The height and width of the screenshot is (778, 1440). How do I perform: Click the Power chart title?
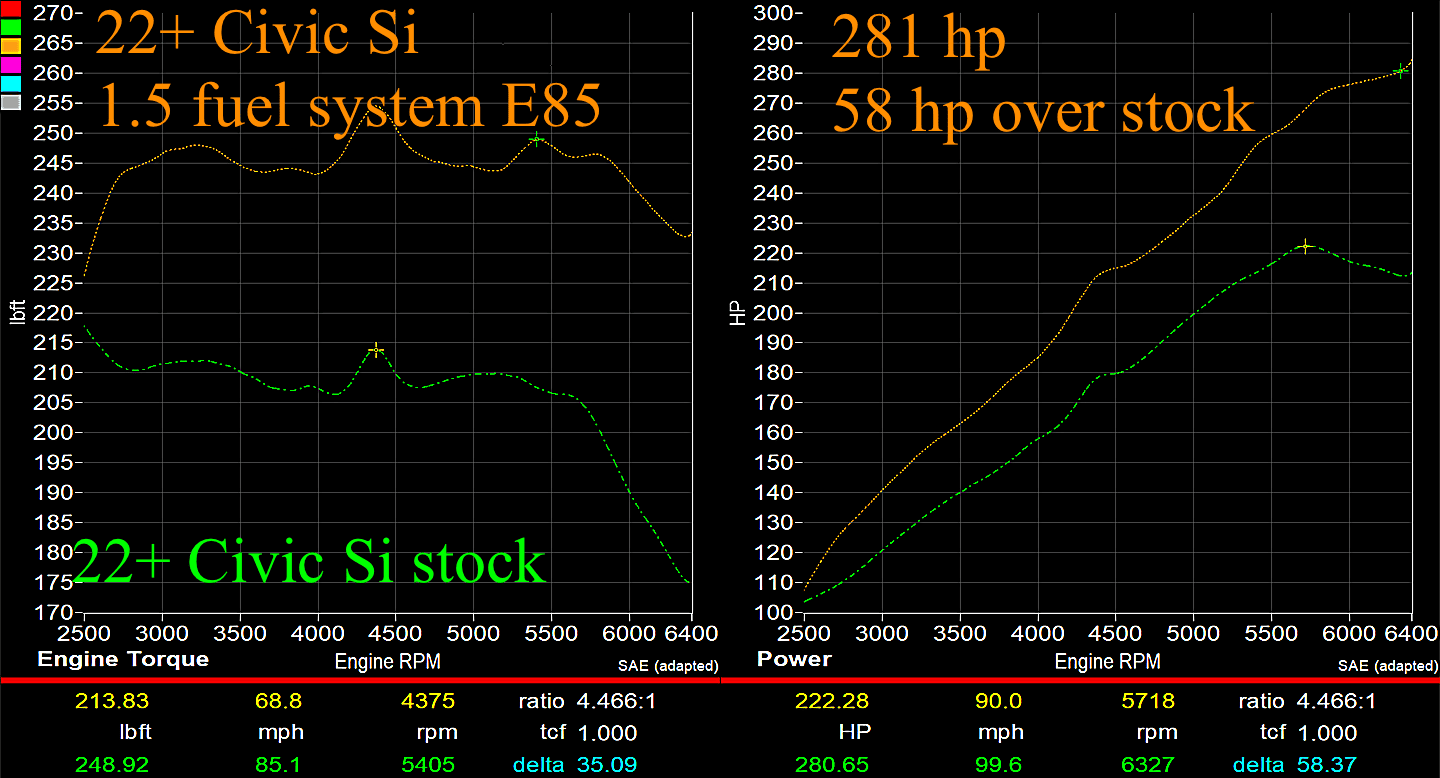(x=794, y=659)
